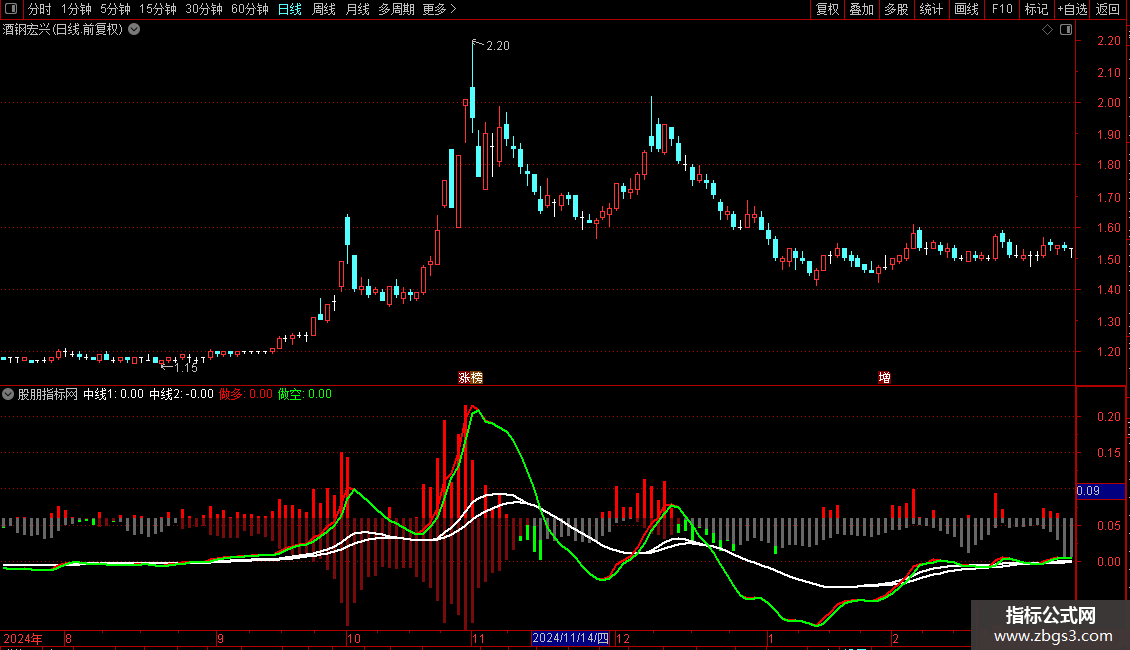This screenshot has width=1130, height=650.
Task: Open the 股朋指标网 indicator dropdown icon
Action: pos(8,394)
